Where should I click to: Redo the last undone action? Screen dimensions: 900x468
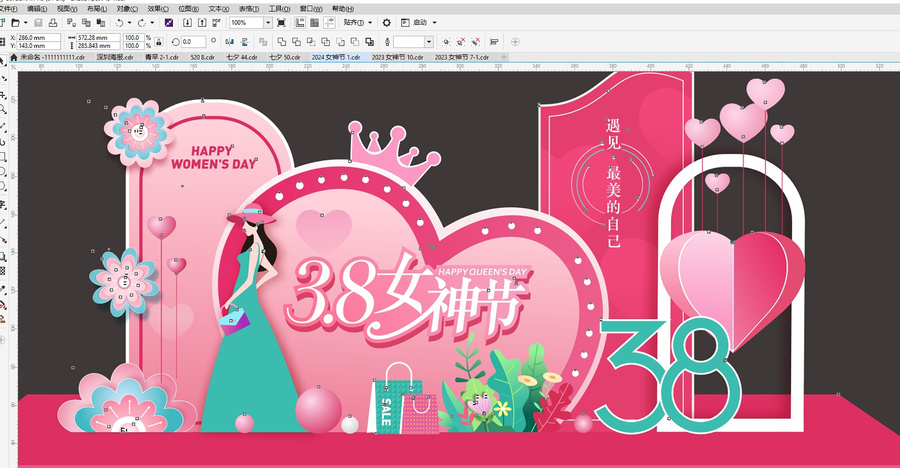click(x=142, y=22)
